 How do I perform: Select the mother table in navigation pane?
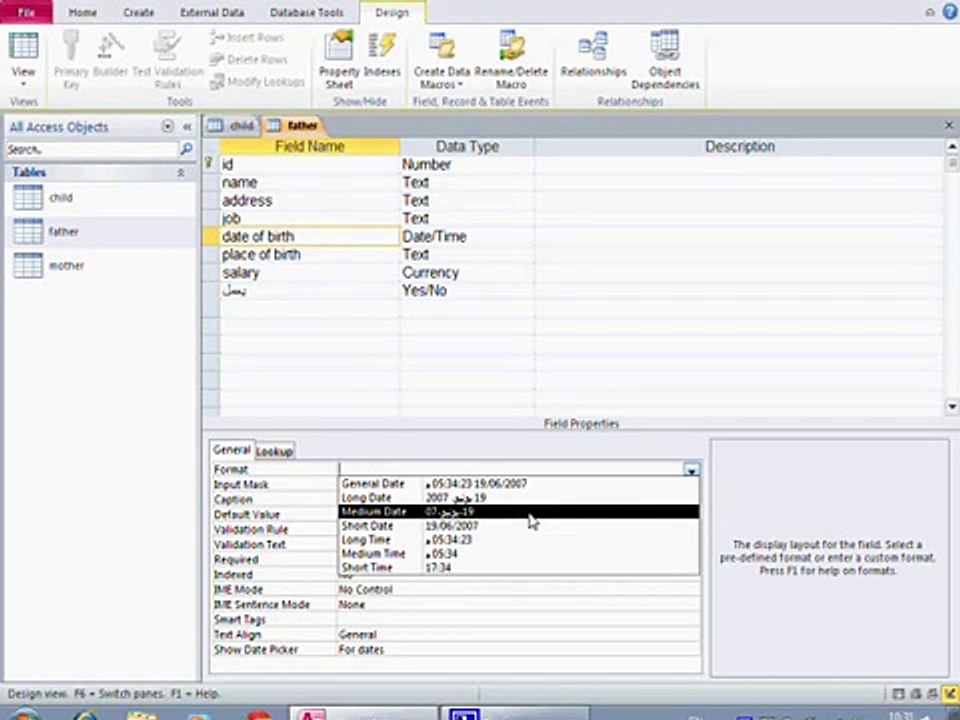101,266
